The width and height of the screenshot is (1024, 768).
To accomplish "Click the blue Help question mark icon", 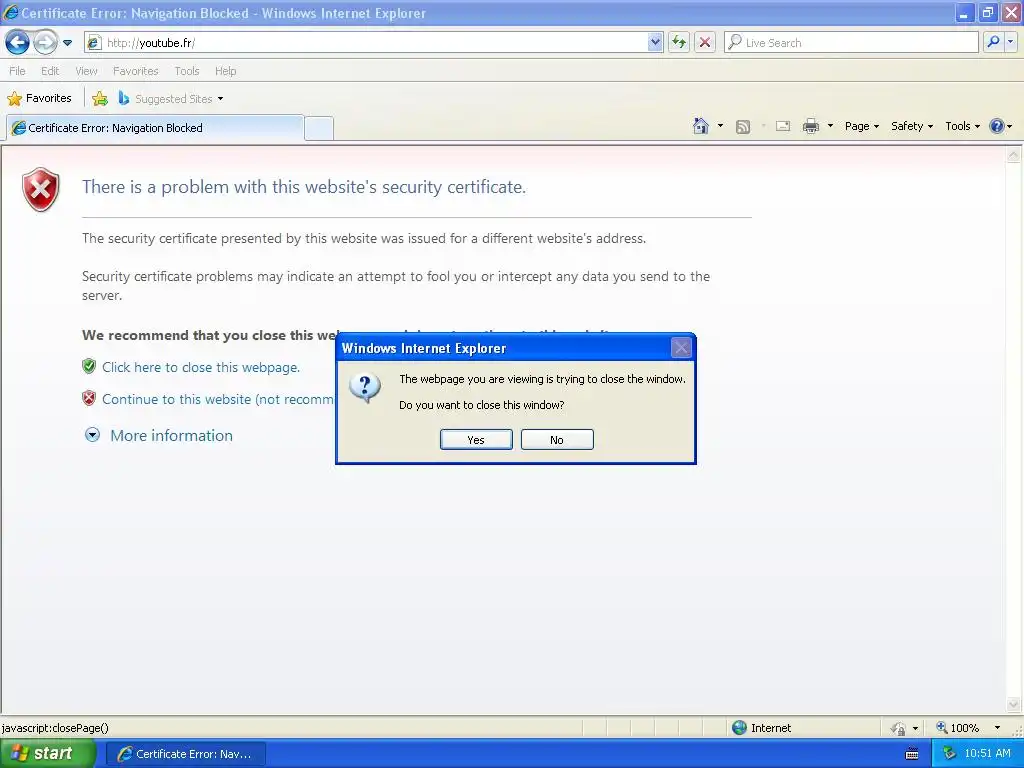I will pos(997,126).
